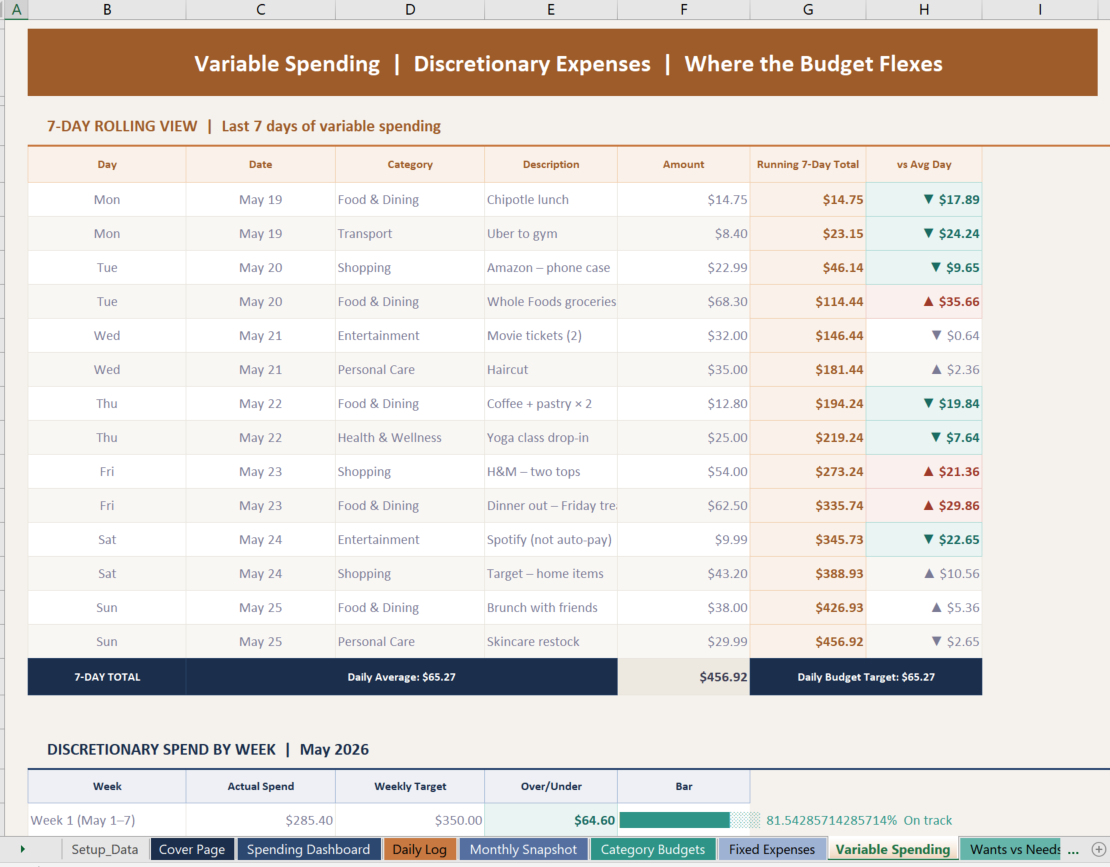Click the ▼ $22.65 variance cell

pos(924,539)
